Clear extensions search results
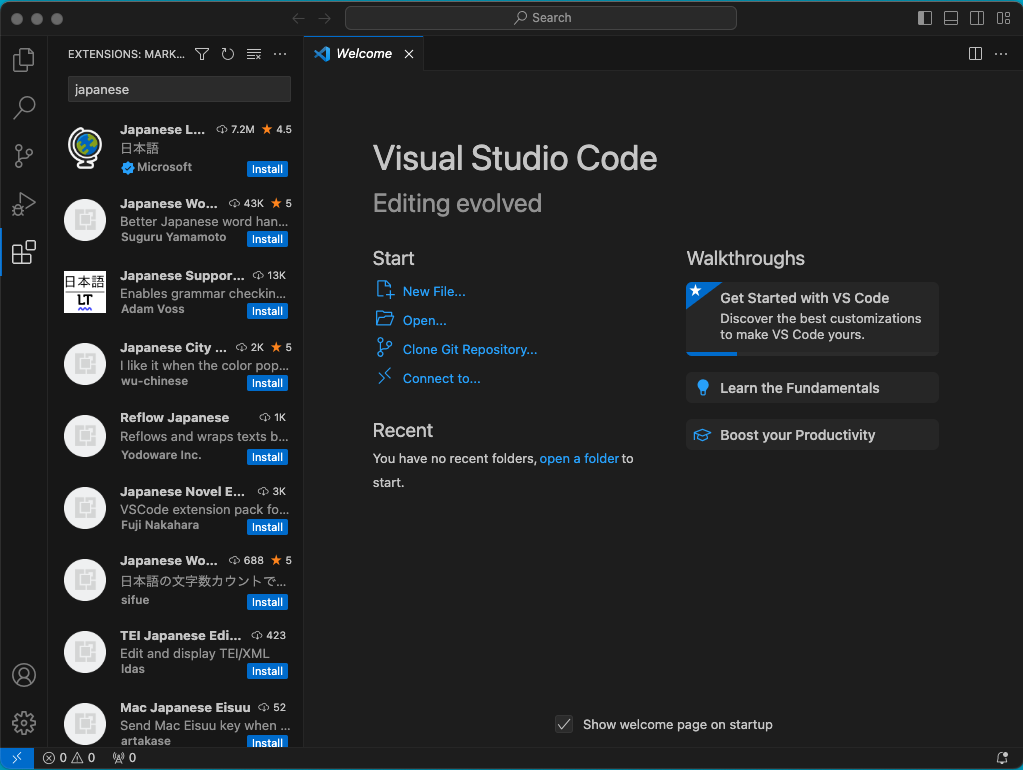Screen dimensions: 1023x770 254,54
